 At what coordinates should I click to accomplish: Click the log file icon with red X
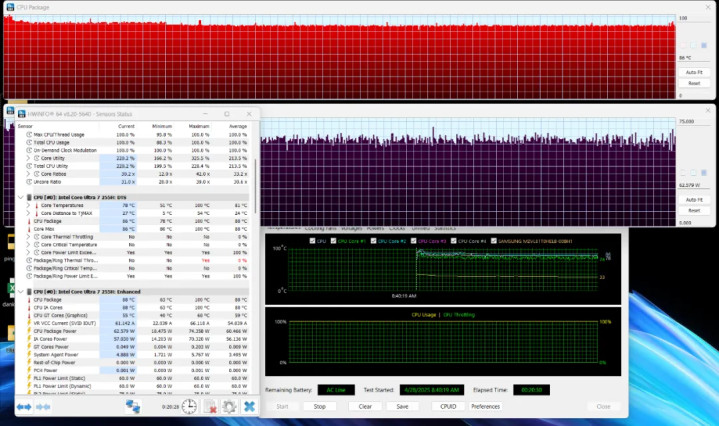pyautogui.click(x=210, y=407)
